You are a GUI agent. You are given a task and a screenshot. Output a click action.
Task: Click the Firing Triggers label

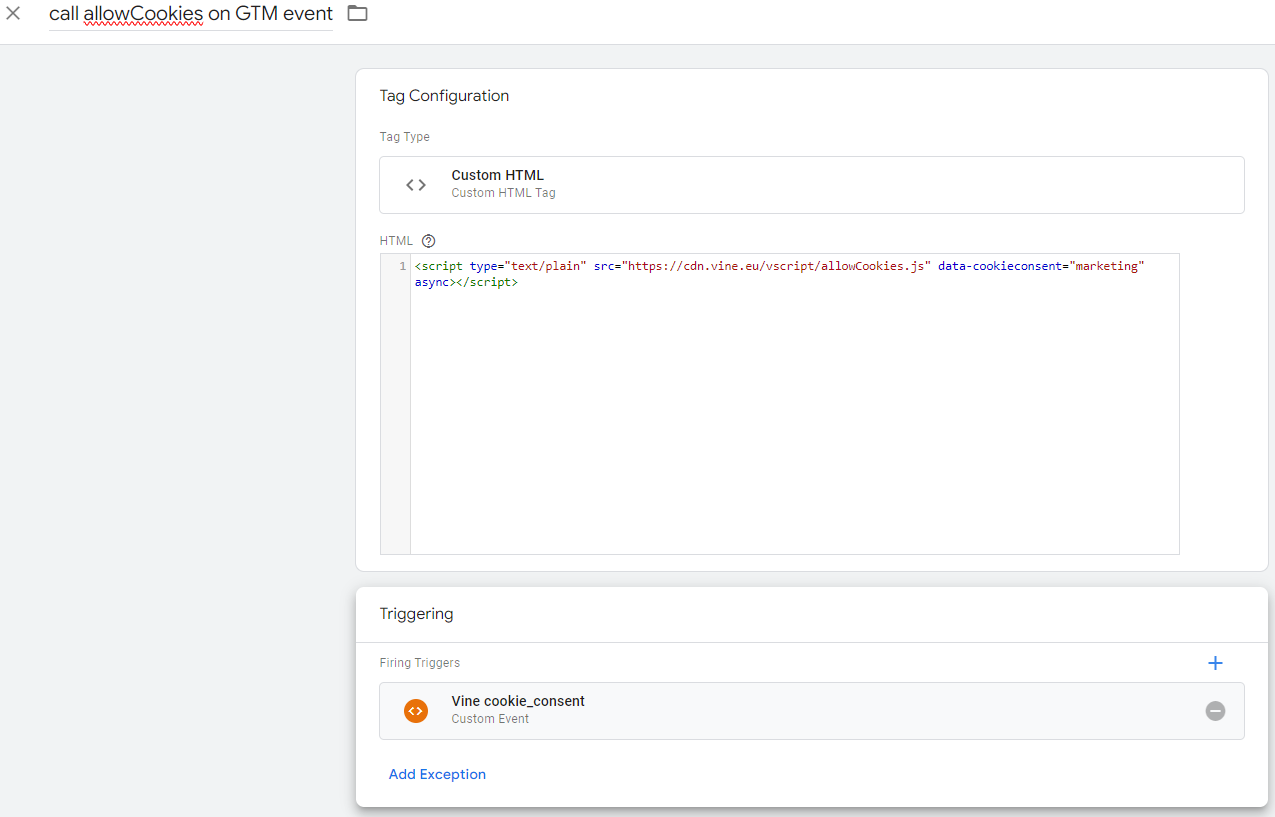pyautogui.click(x=420, y=663)
